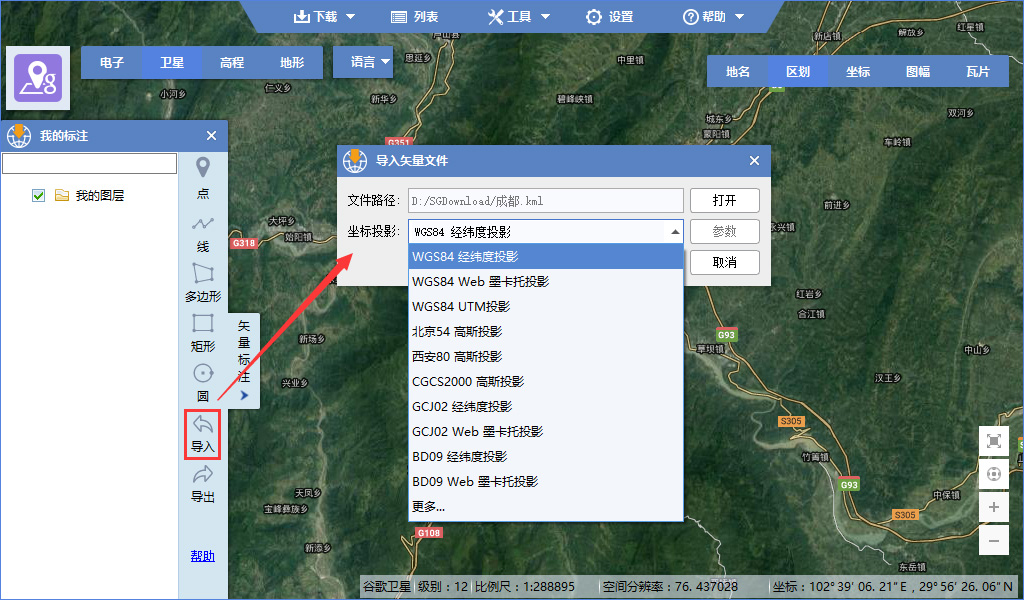Select GCJ02 Web 墨卡托投影 option

[x=546, y=432]
